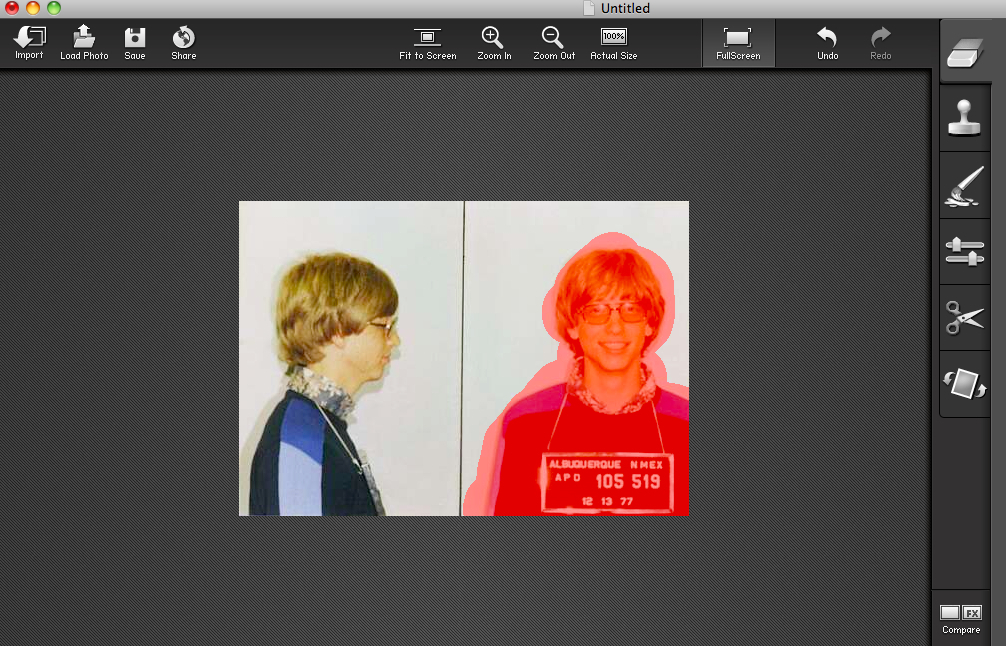1006x646 pixels.
Task: Switch to the Clone Stamp tool
Action: click(x=964, y=118)
